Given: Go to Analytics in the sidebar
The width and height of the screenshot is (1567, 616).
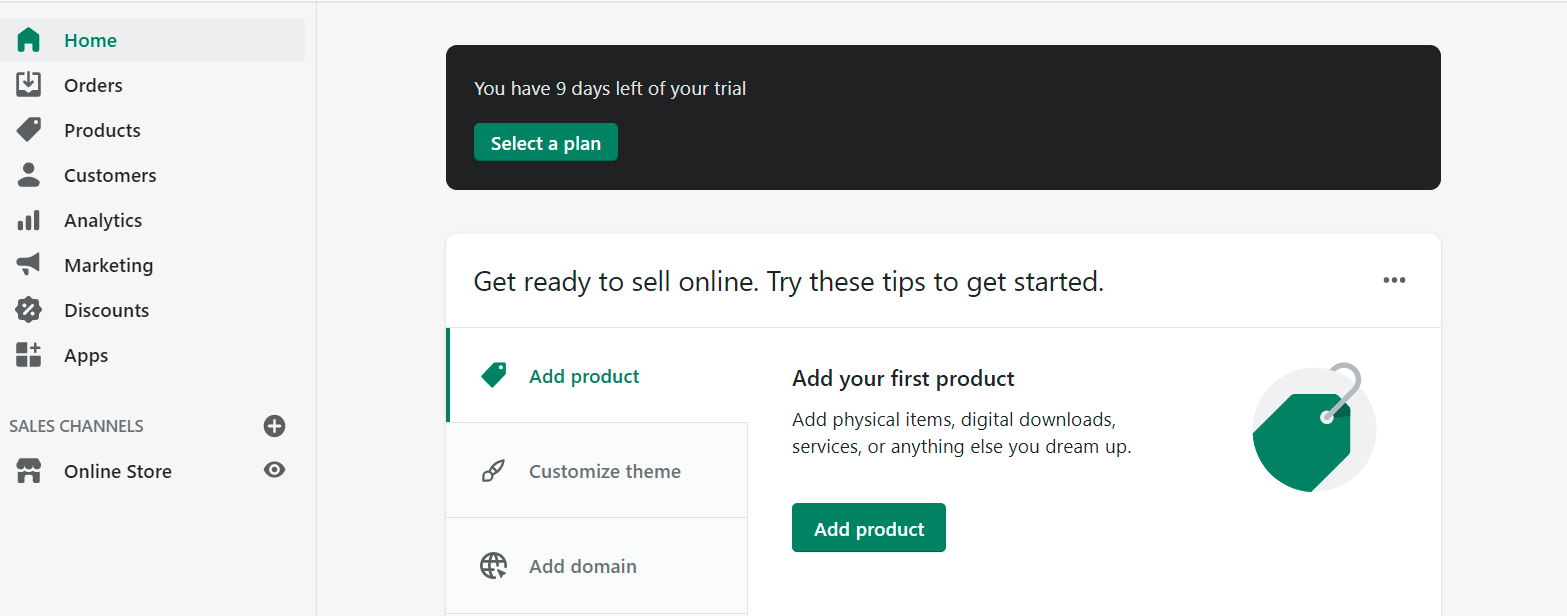Looking at the screenshot, I should [x=103, y=220].
